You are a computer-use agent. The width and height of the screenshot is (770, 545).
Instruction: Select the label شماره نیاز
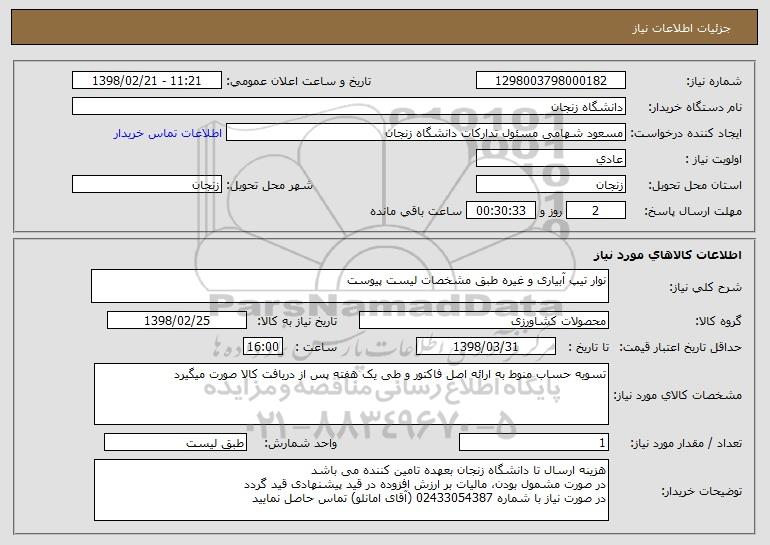[714, 81]
